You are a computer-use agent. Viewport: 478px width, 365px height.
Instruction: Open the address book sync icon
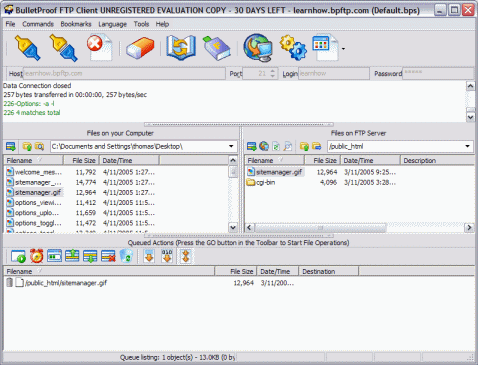coord(181,48)
